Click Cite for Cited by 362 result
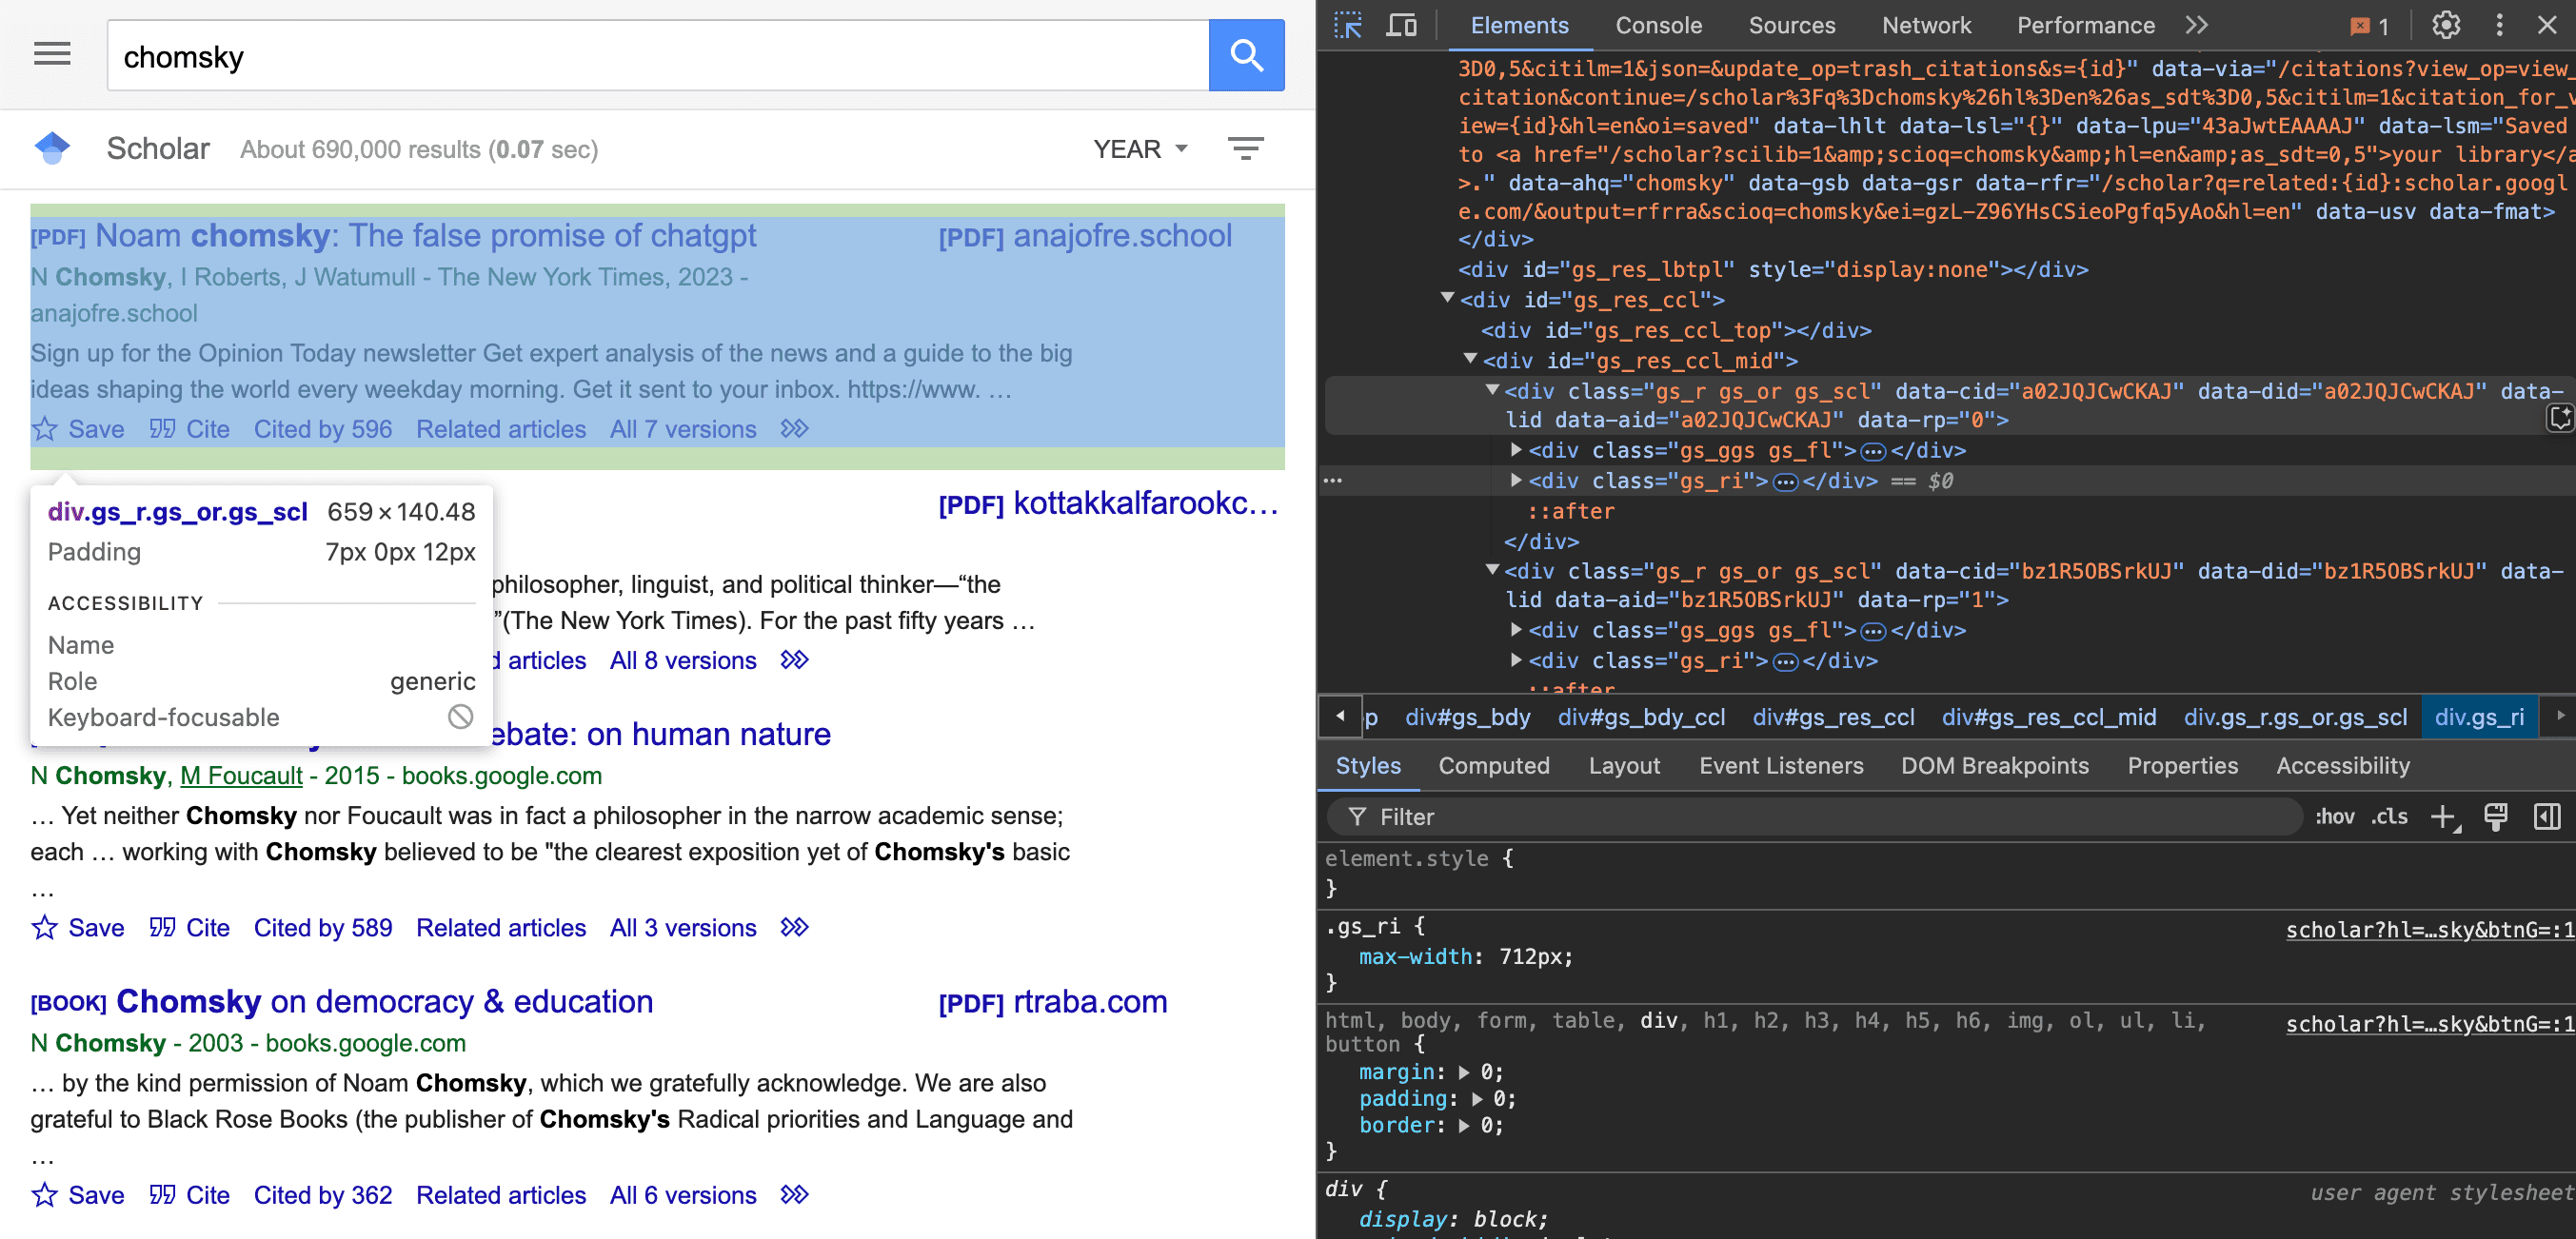This screenshot has width=2576, height=1239. point(189,1195)
